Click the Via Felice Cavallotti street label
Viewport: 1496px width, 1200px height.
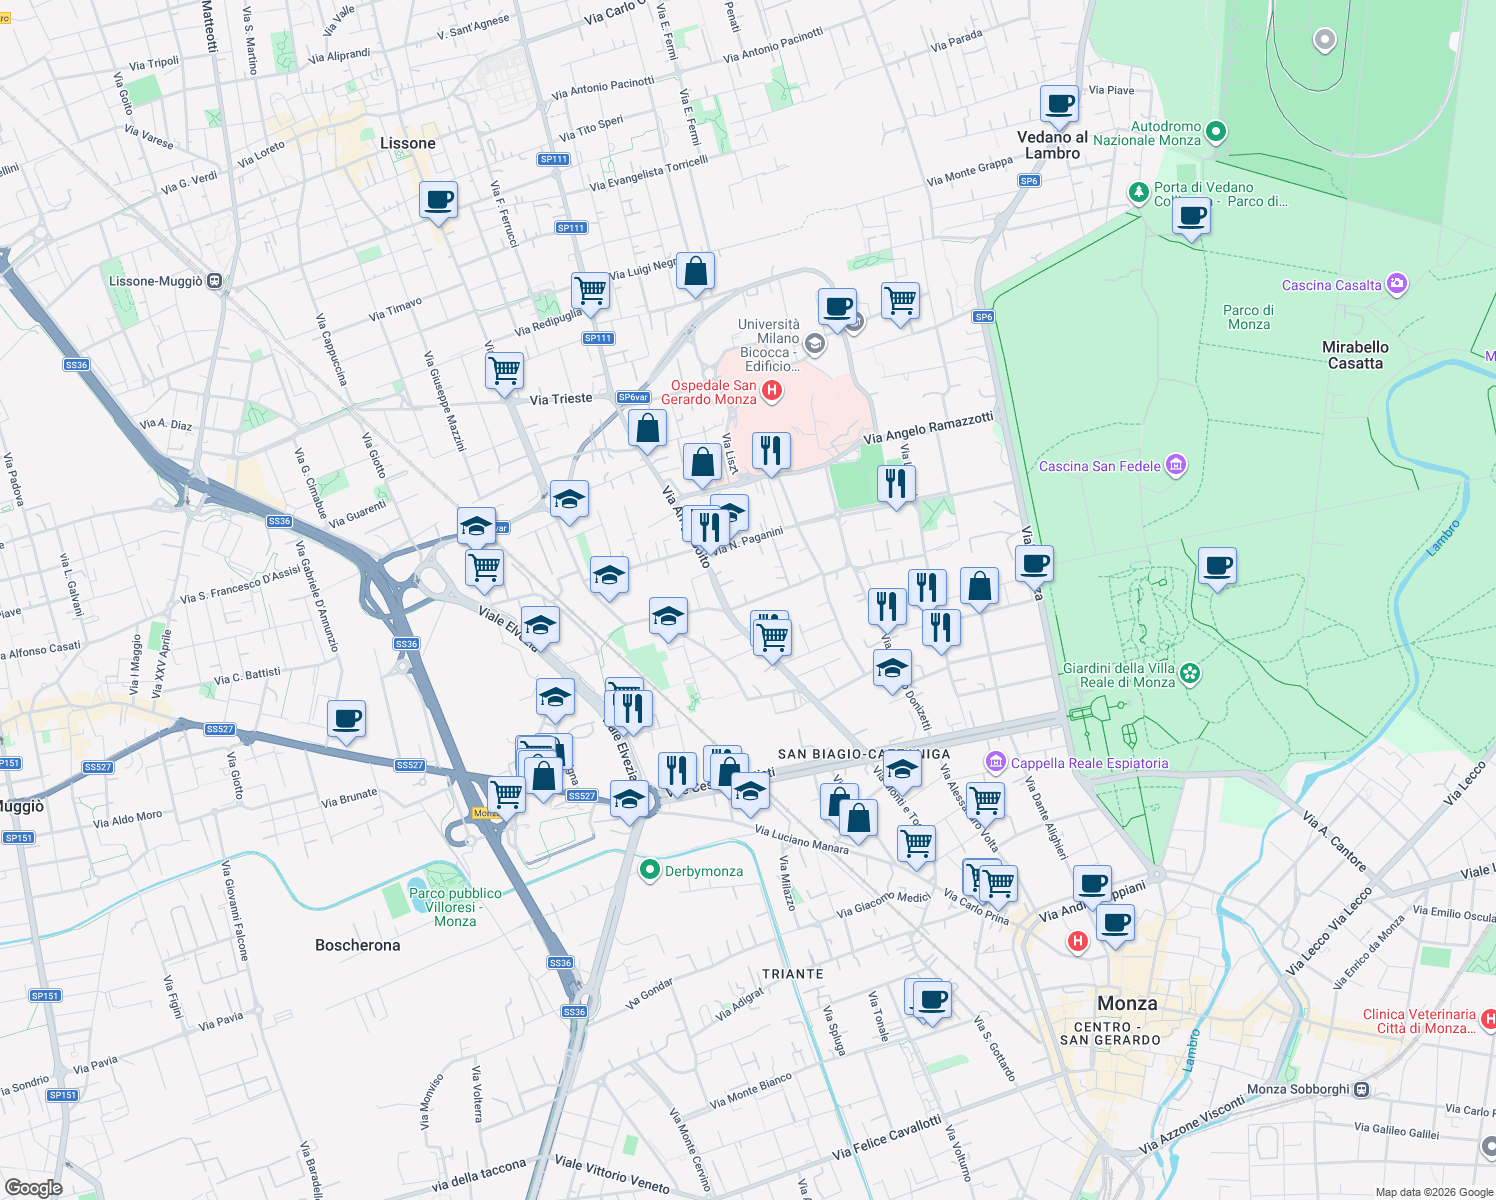click(x=887, y=1138)
